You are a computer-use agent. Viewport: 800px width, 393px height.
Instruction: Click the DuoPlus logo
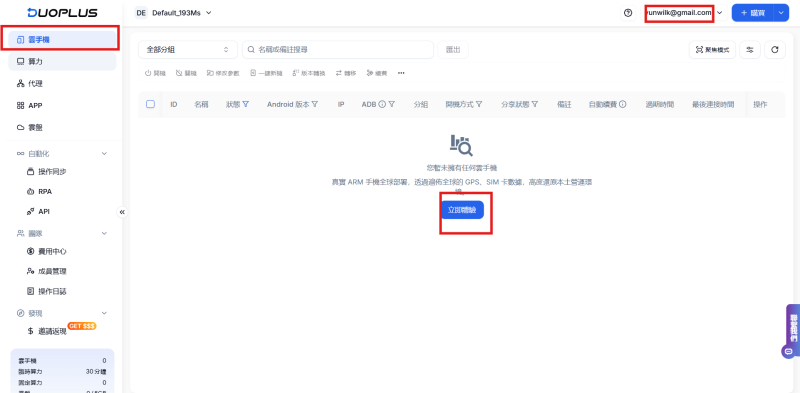[62, 13]
